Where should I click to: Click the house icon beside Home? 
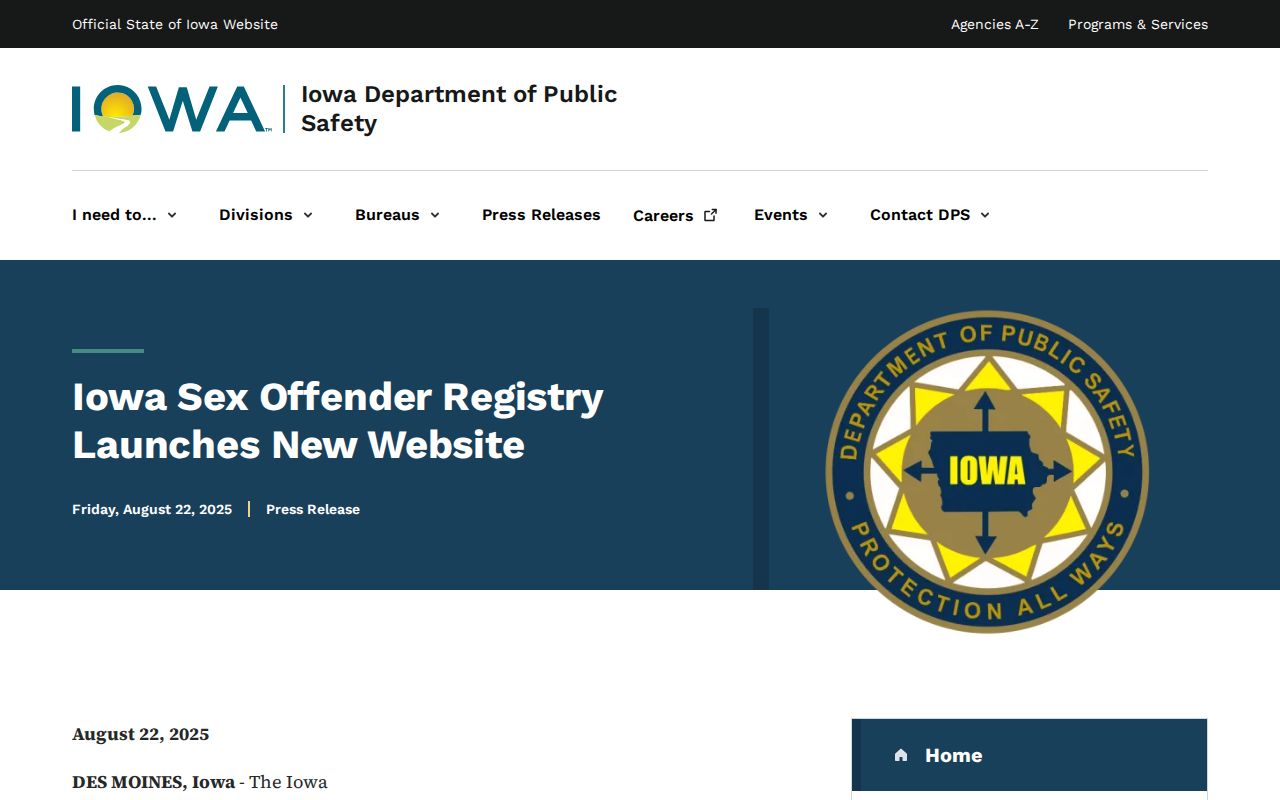coord(901,755)
